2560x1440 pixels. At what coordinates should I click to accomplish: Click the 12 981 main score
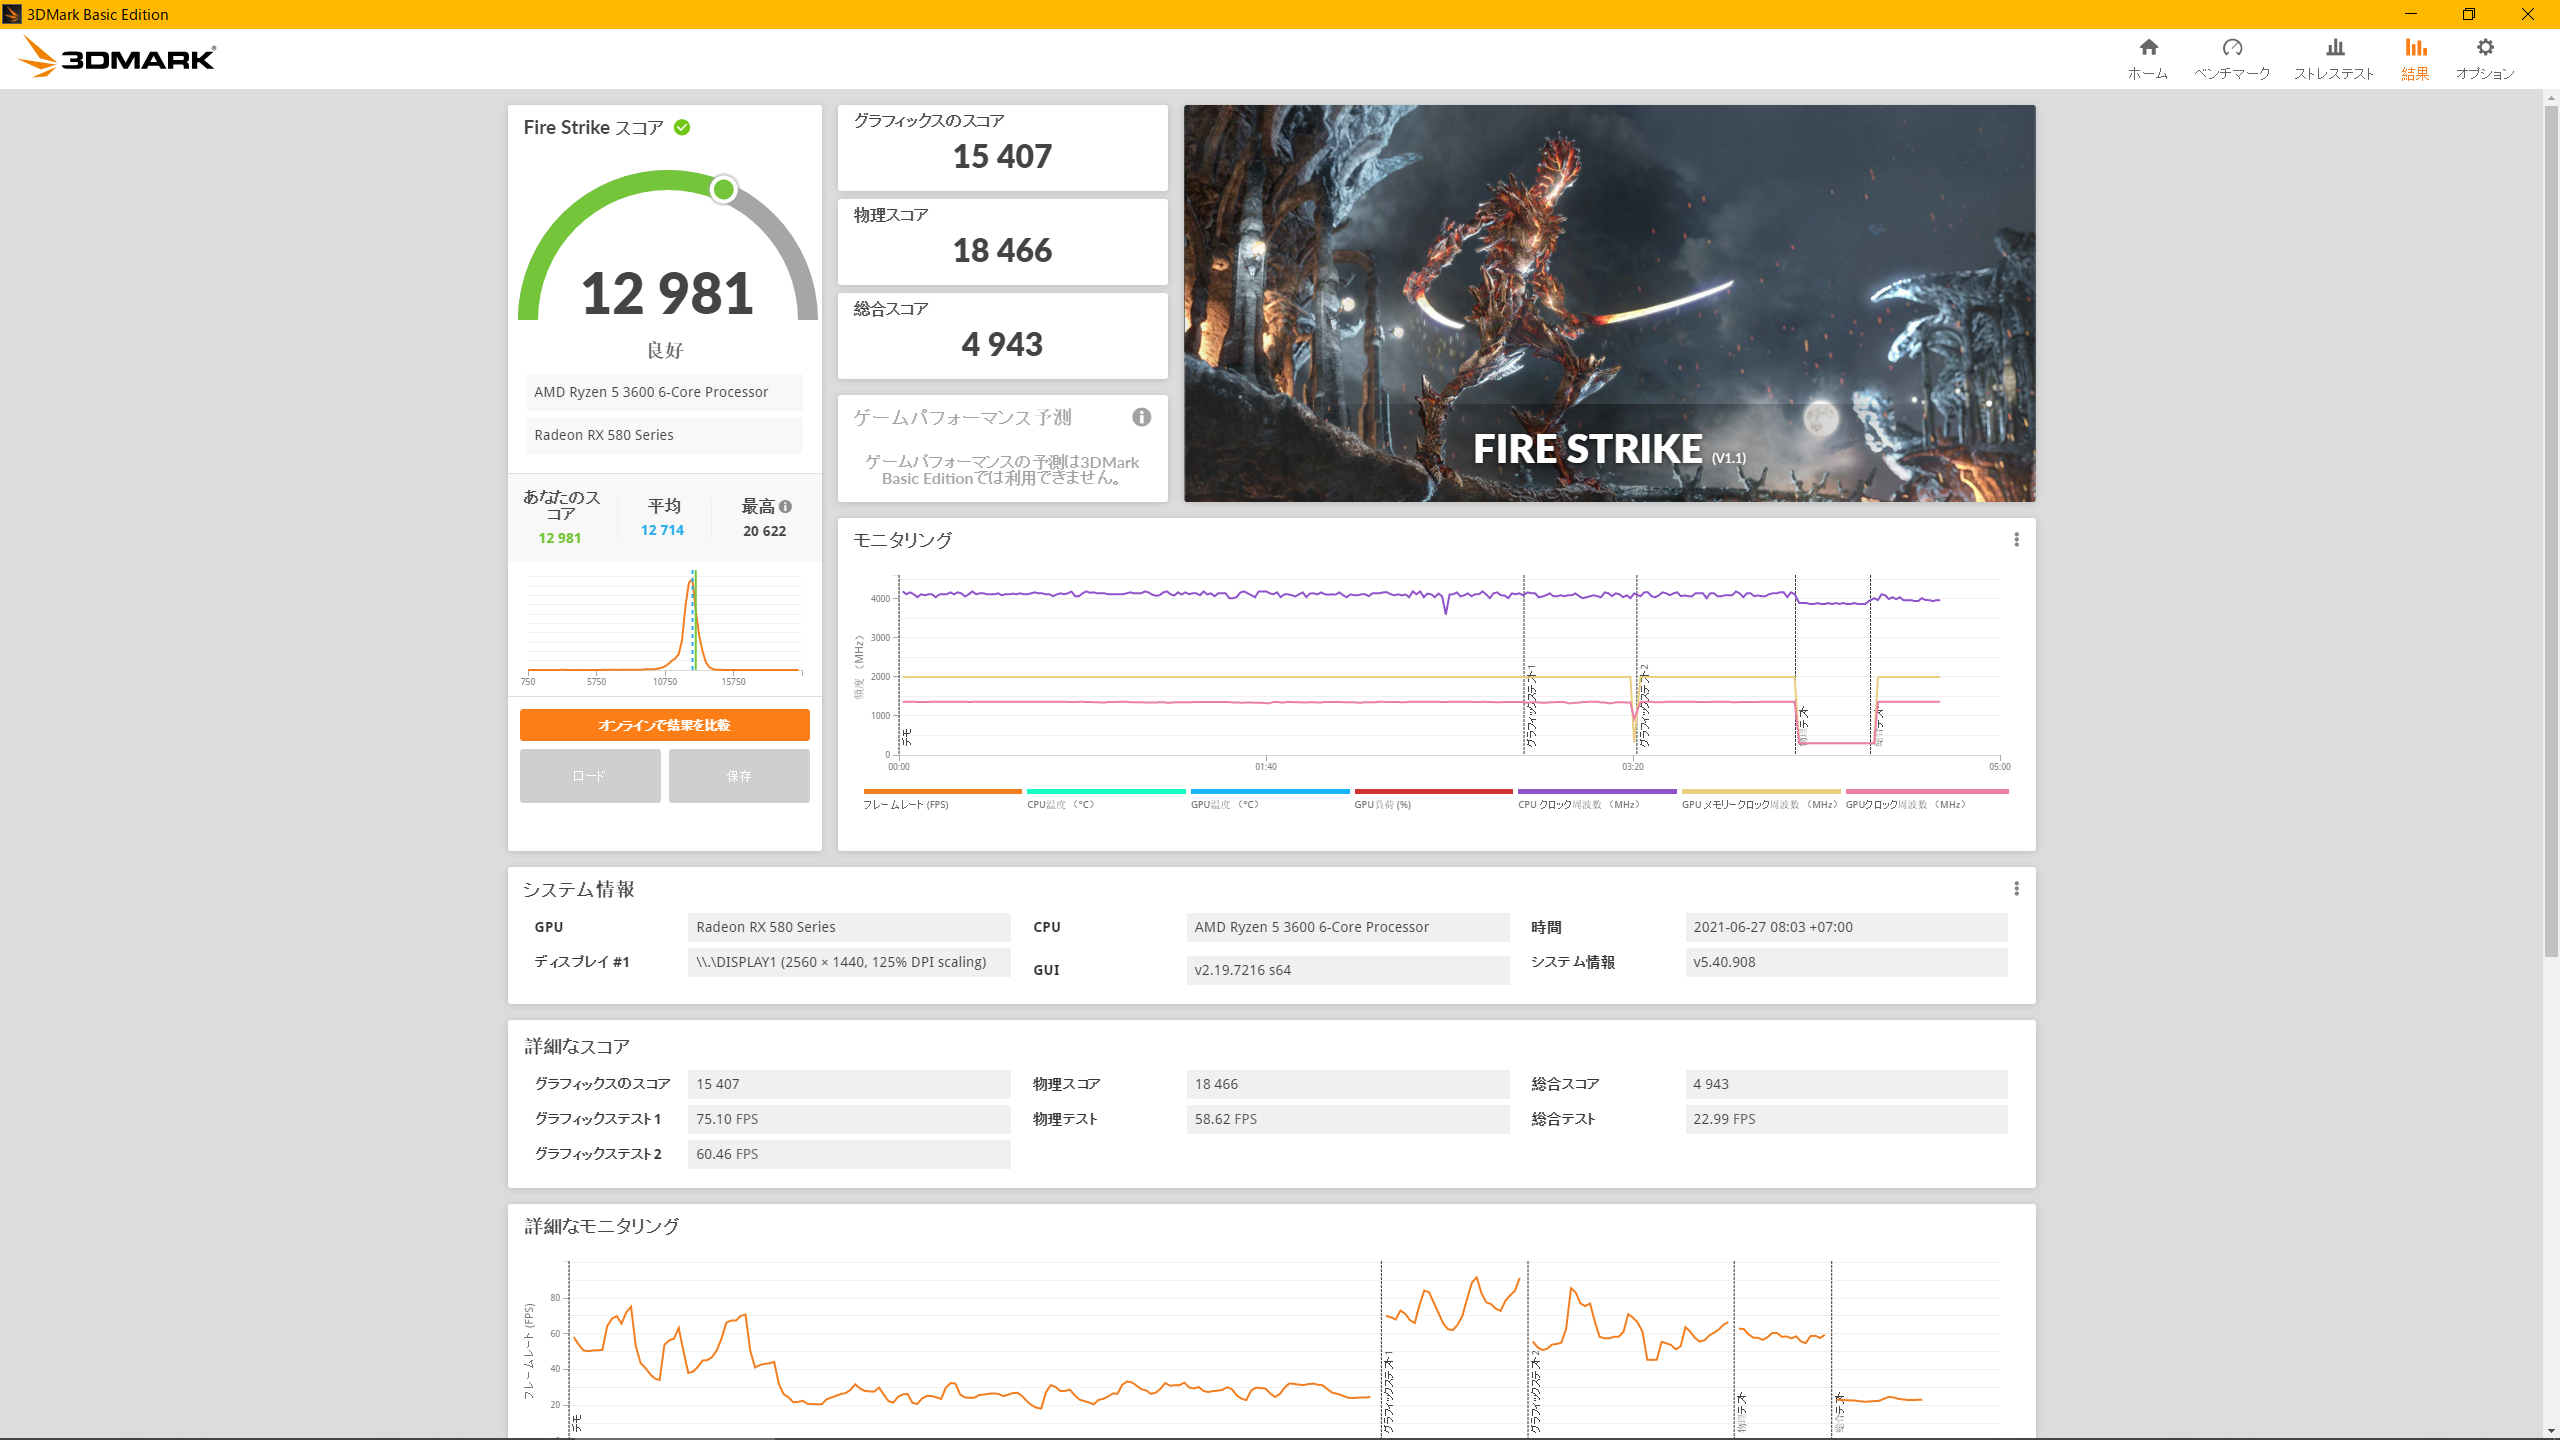pos(667,293)
